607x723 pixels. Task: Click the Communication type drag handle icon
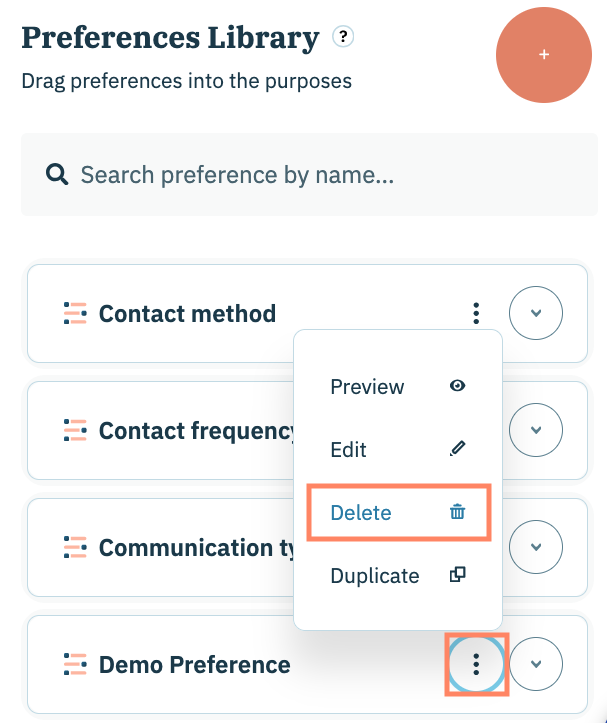pos(74,547)
